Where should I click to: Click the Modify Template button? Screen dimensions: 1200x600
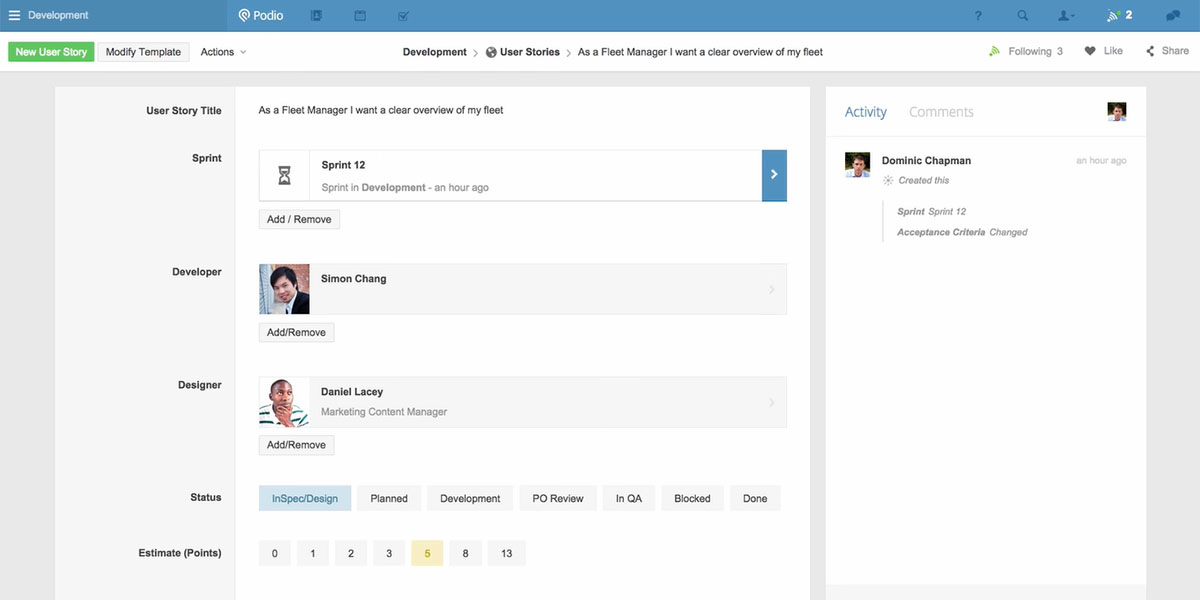143,52
